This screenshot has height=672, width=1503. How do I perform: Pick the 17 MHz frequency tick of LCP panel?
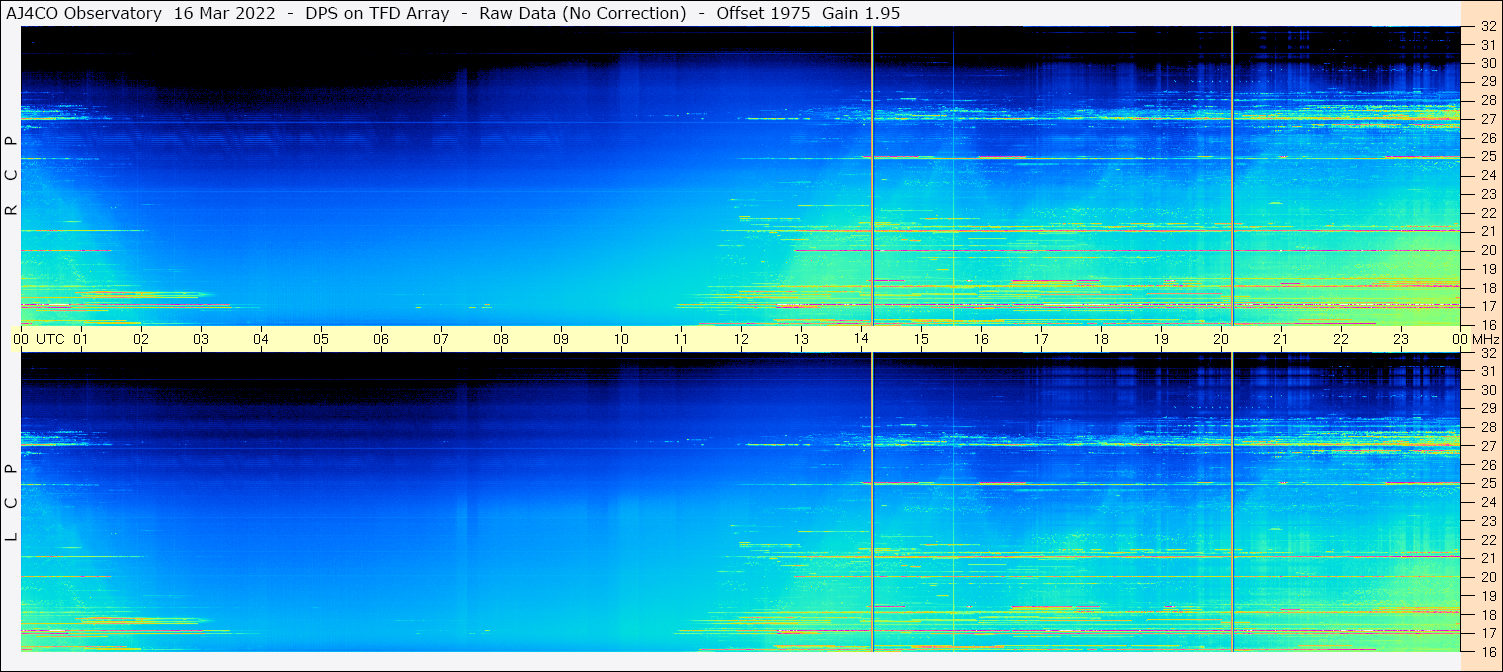point(1487,633)
